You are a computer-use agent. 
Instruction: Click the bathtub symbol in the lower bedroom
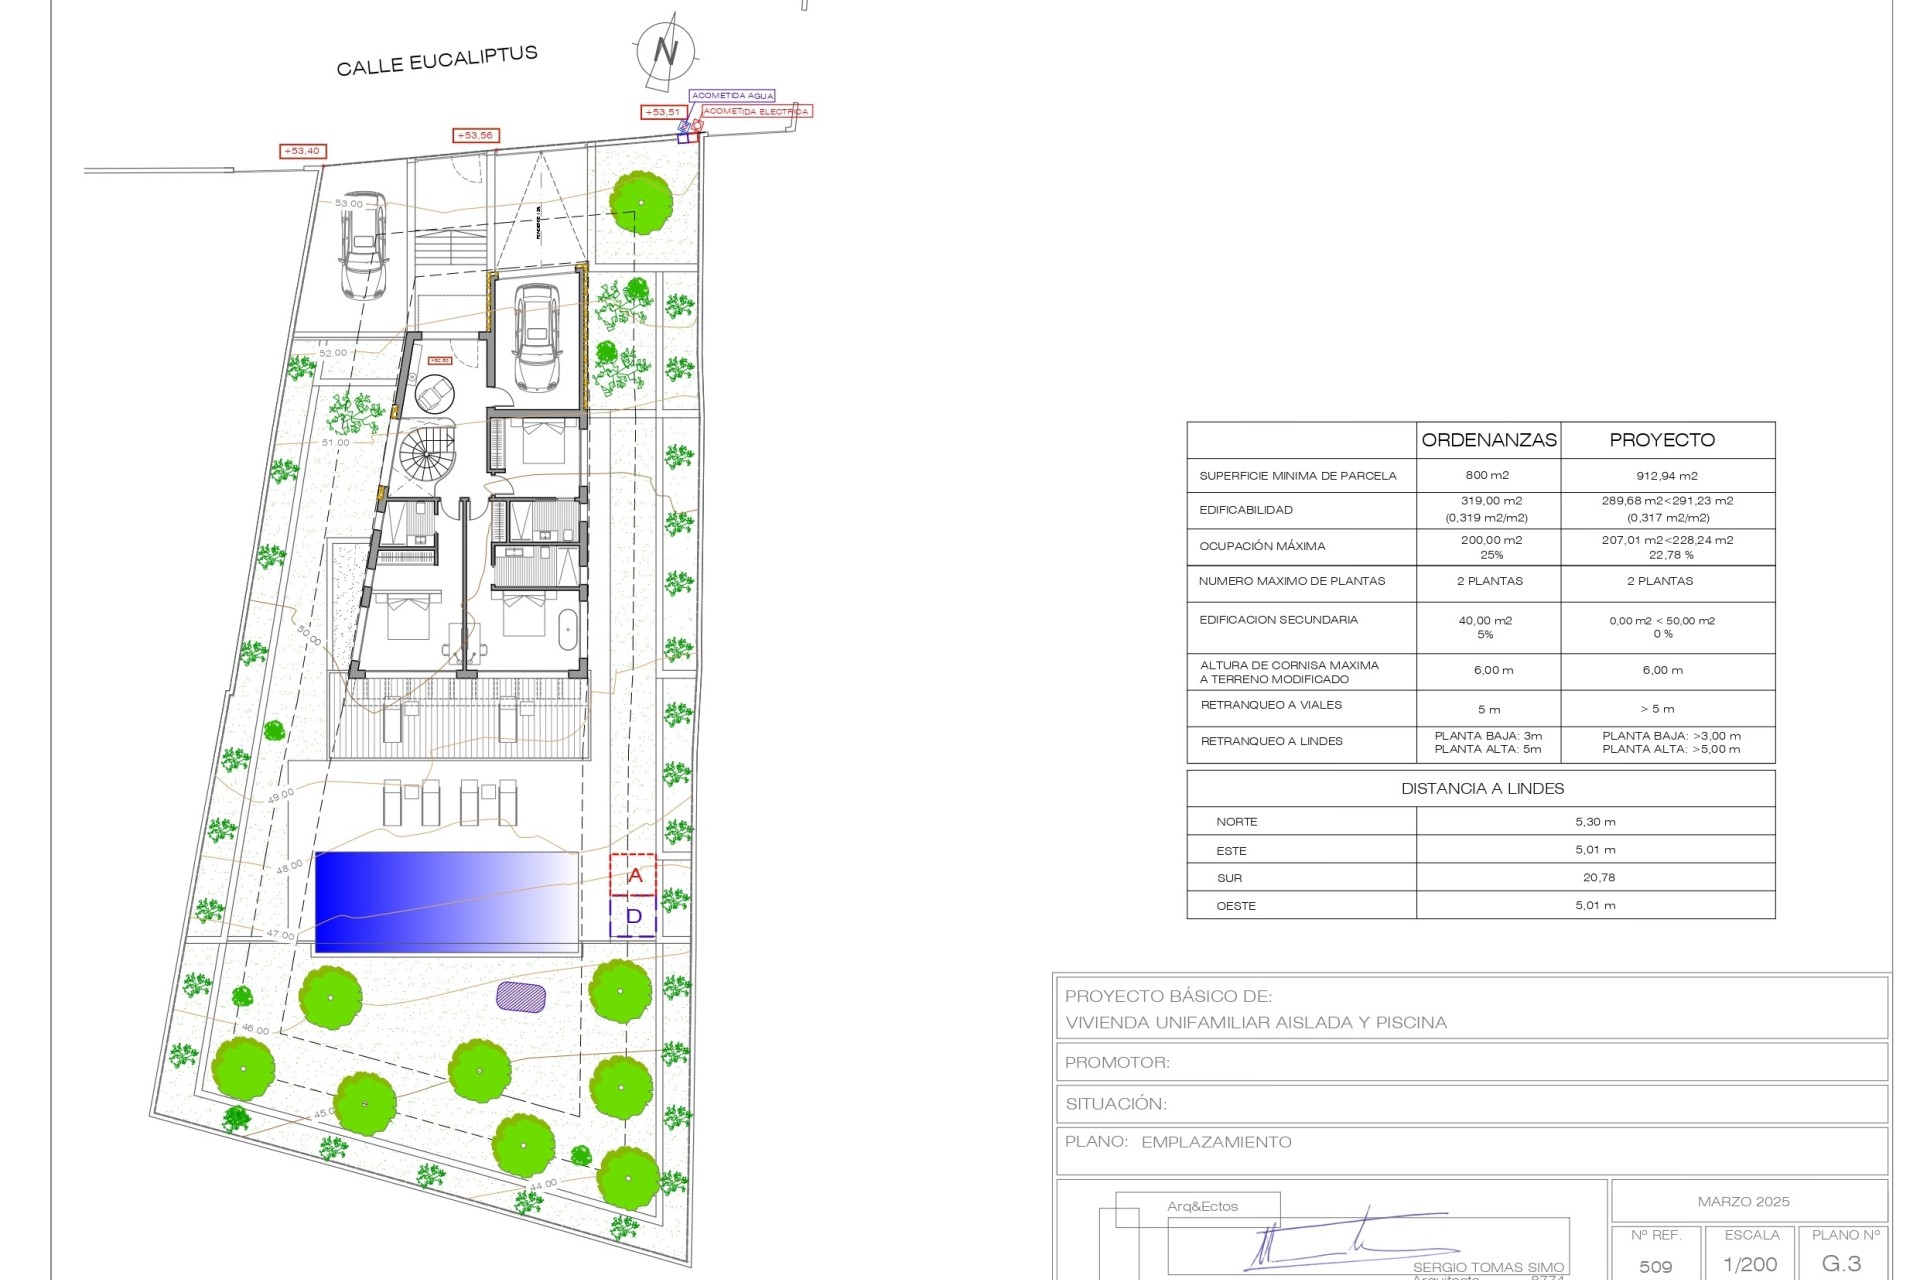tap(568, 630)
